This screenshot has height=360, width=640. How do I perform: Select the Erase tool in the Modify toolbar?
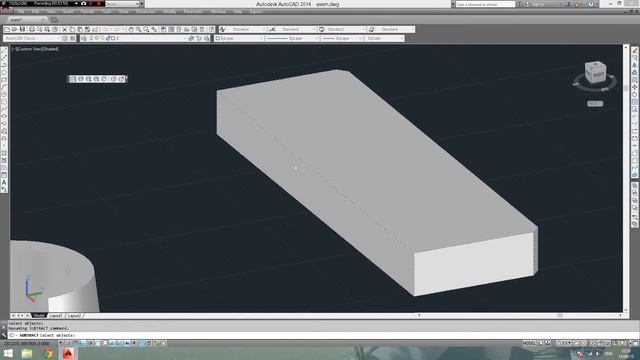(x=635, y=50)
